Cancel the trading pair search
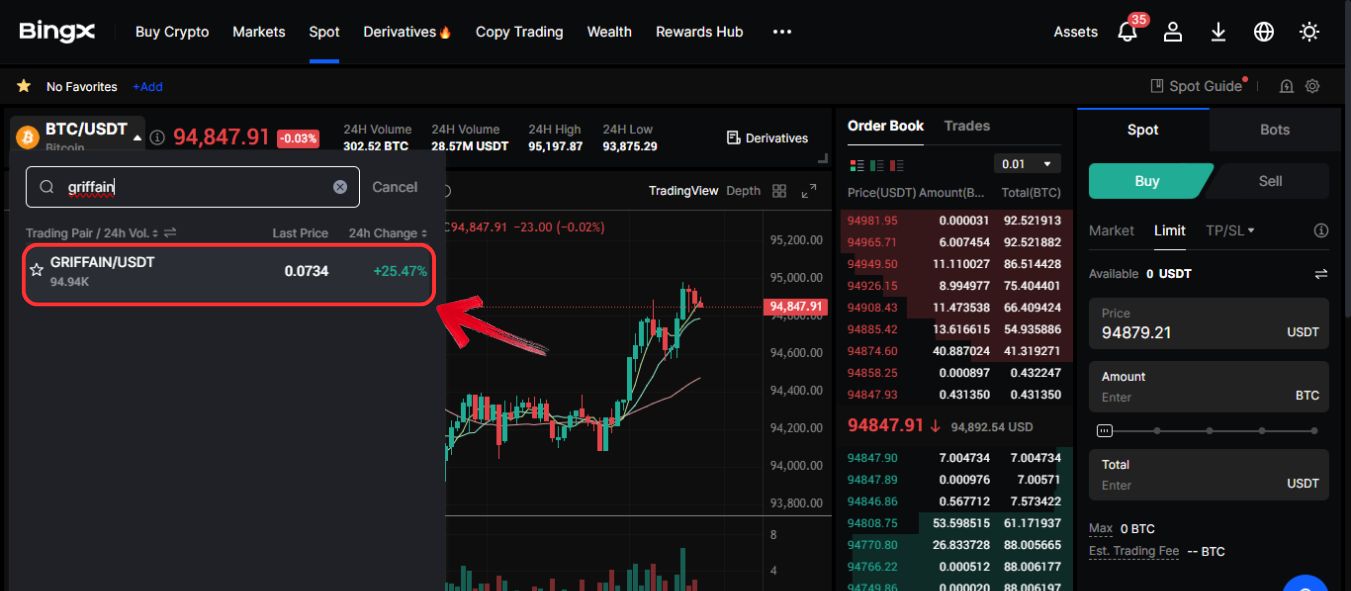The width and height of the screenshot is (1351, 591). [x=395, y=187]
